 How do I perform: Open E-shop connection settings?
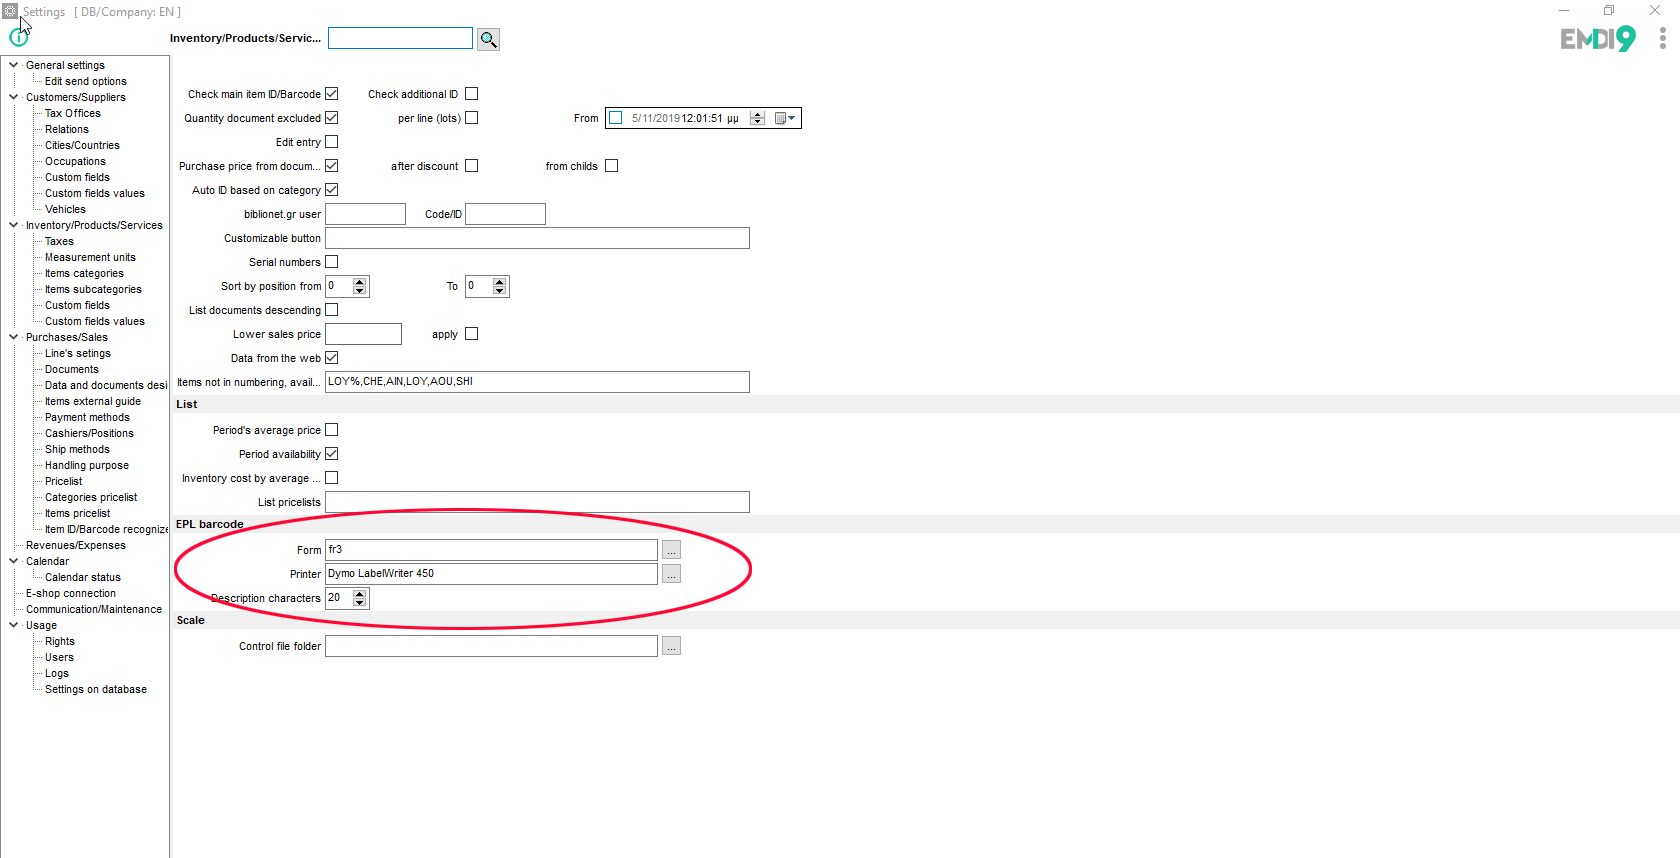(71, 593)
